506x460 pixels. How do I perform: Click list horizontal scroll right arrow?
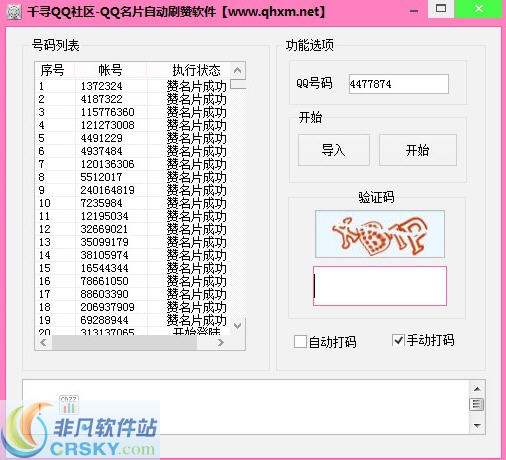click(221, 342)
